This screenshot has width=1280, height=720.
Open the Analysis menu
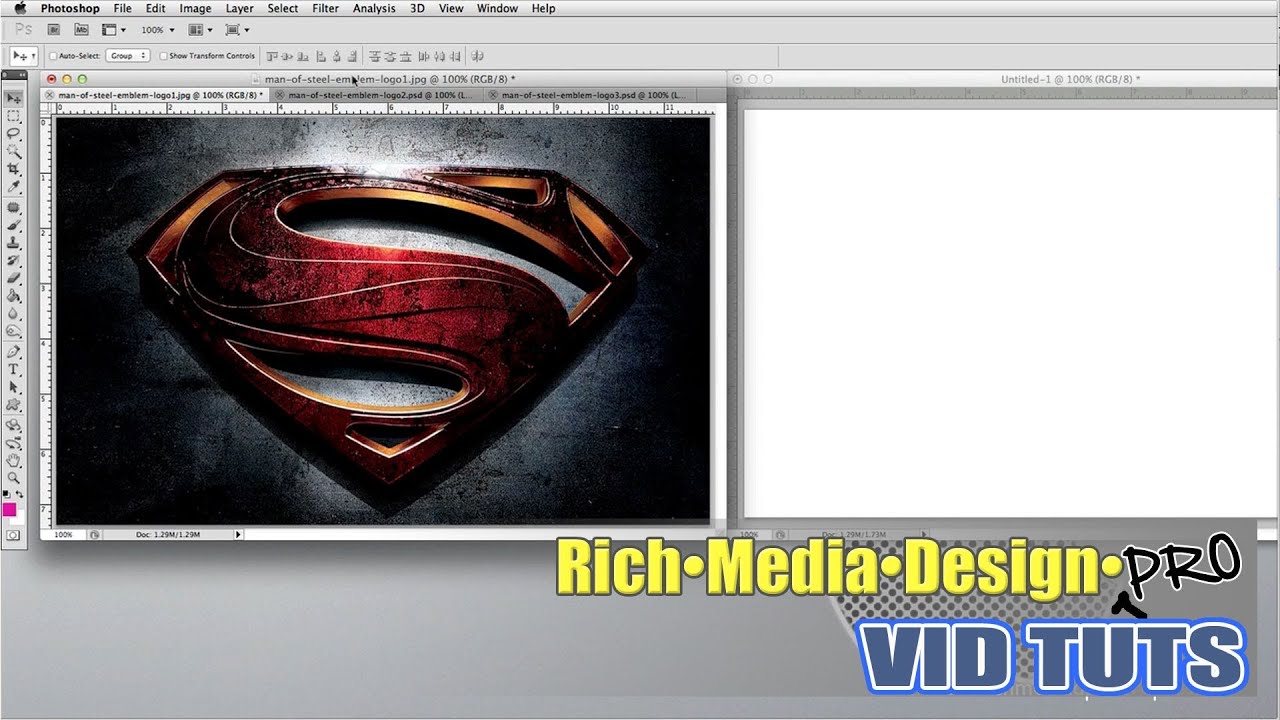pos(374,8)
